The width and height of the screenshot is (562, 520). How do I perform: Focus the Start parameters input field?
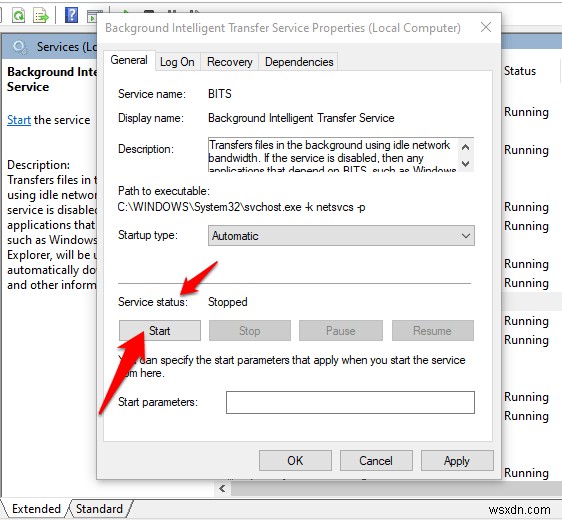point(350,402)
